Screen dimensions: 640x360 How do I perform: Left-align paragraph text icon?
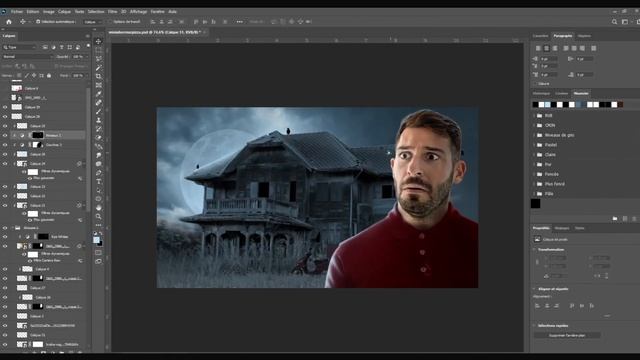(x=538, y=48)
